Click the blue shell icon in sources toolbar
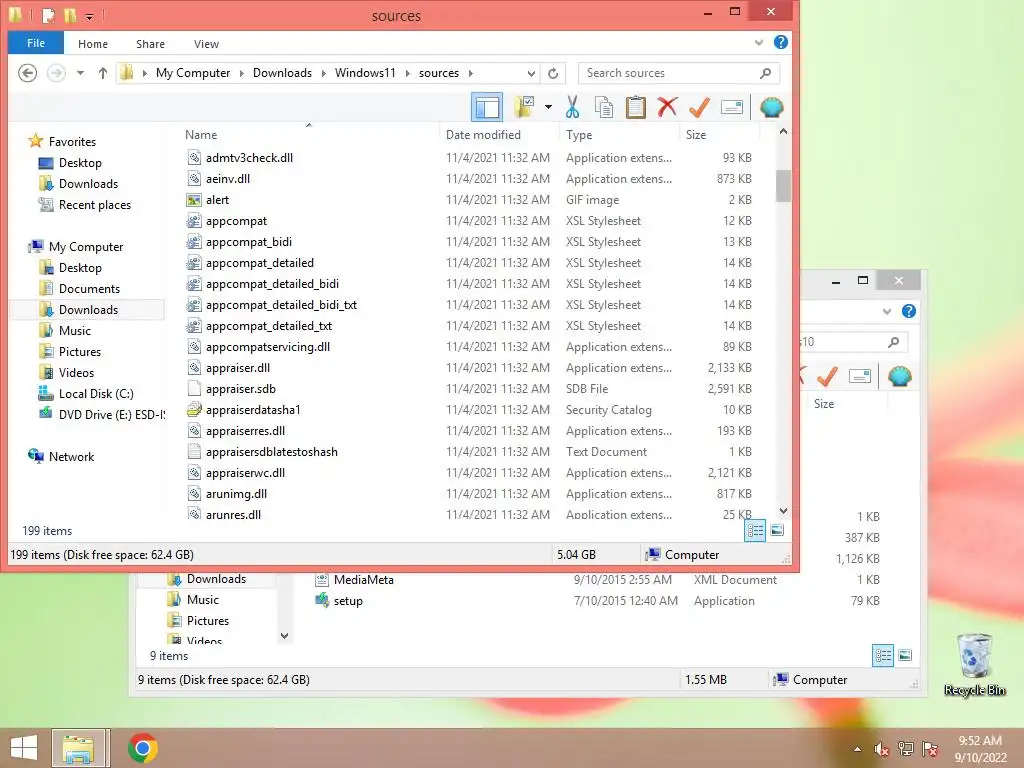 click(x=771, y=107)
